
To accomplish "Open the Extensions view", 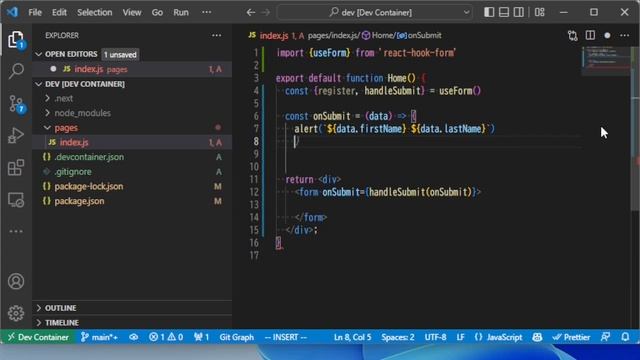I will [x=16, y=167].
